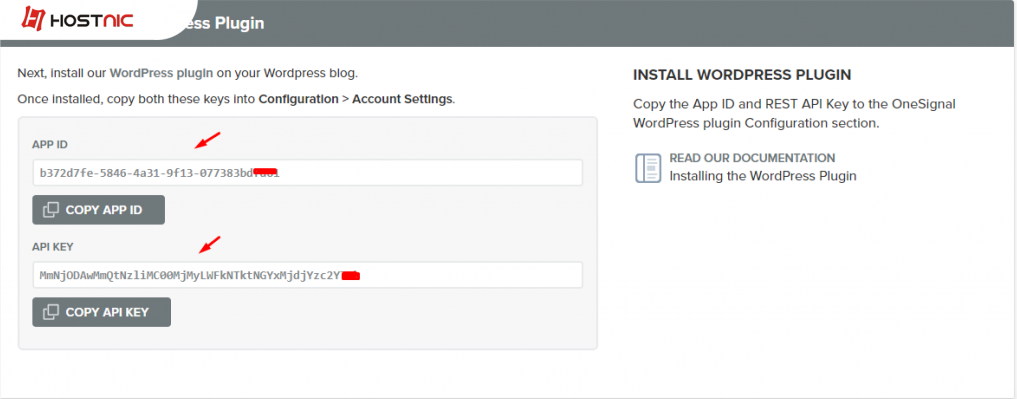Click the COPY API KEY button
The image size is (1017, 399).
click(x=102, y=312)
